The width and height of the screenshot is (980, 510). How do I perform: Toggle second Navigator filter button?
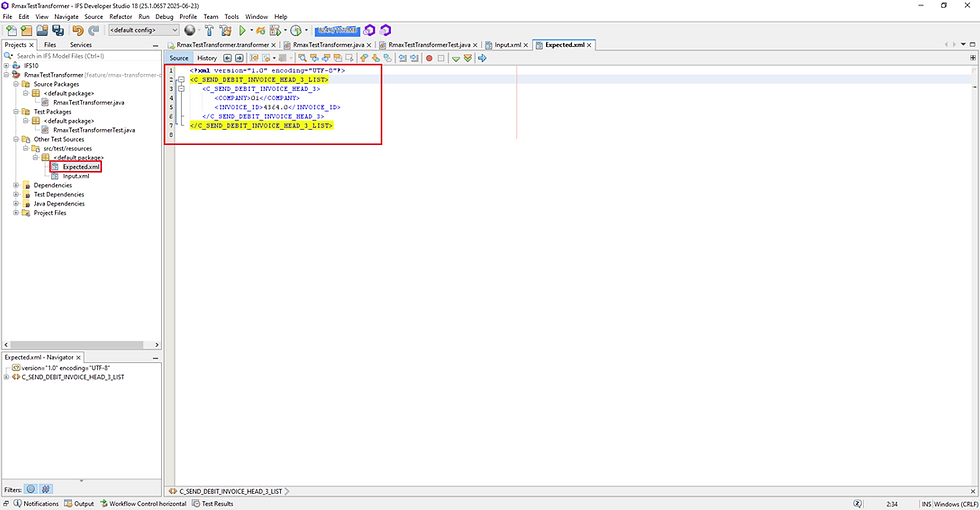coord(46,489)
